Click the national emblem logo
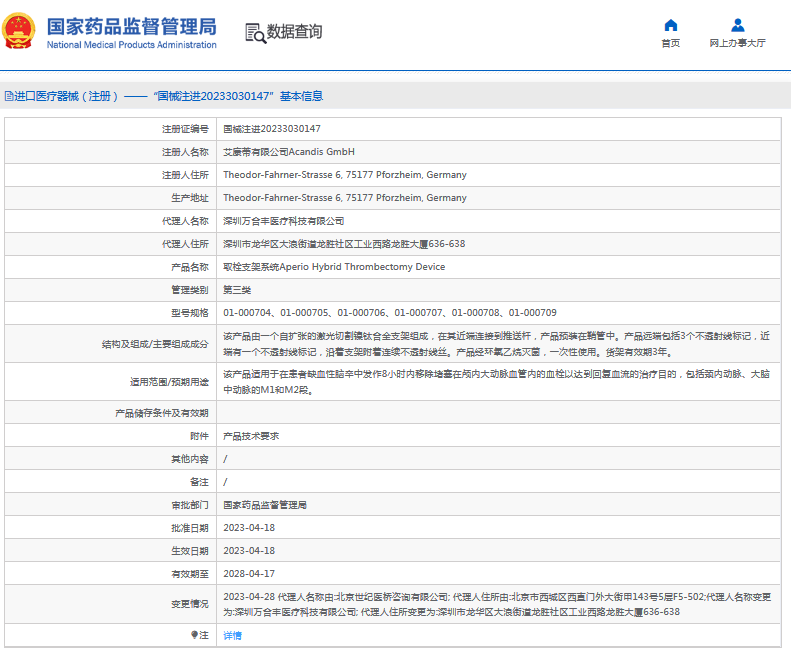The width and height of the screenshot is (791, 653). coord(19,31)
